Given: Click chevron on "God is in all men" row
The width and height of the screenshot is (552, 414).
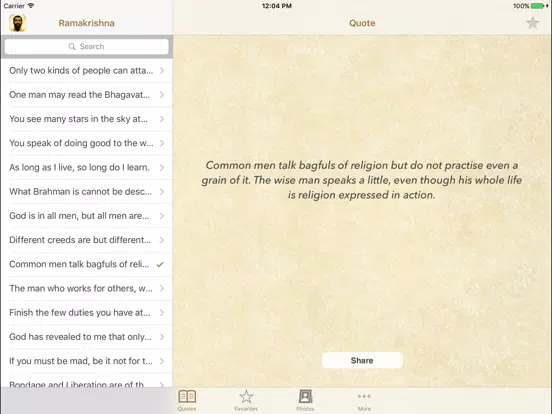Looking at the screenshot, I should click(162, 216).
